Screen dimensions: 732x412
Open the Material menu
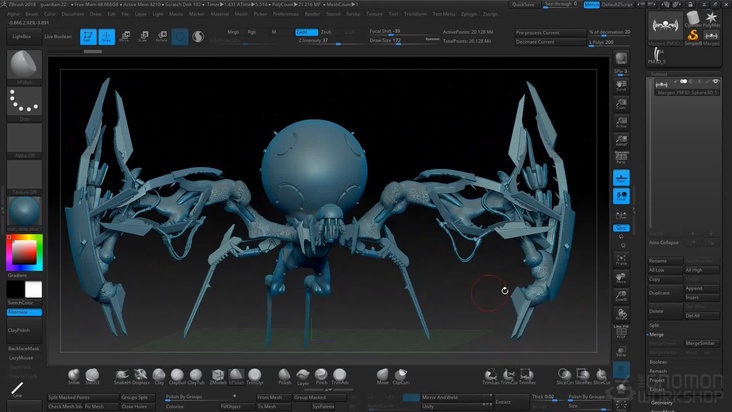click(x=219, y=14)
